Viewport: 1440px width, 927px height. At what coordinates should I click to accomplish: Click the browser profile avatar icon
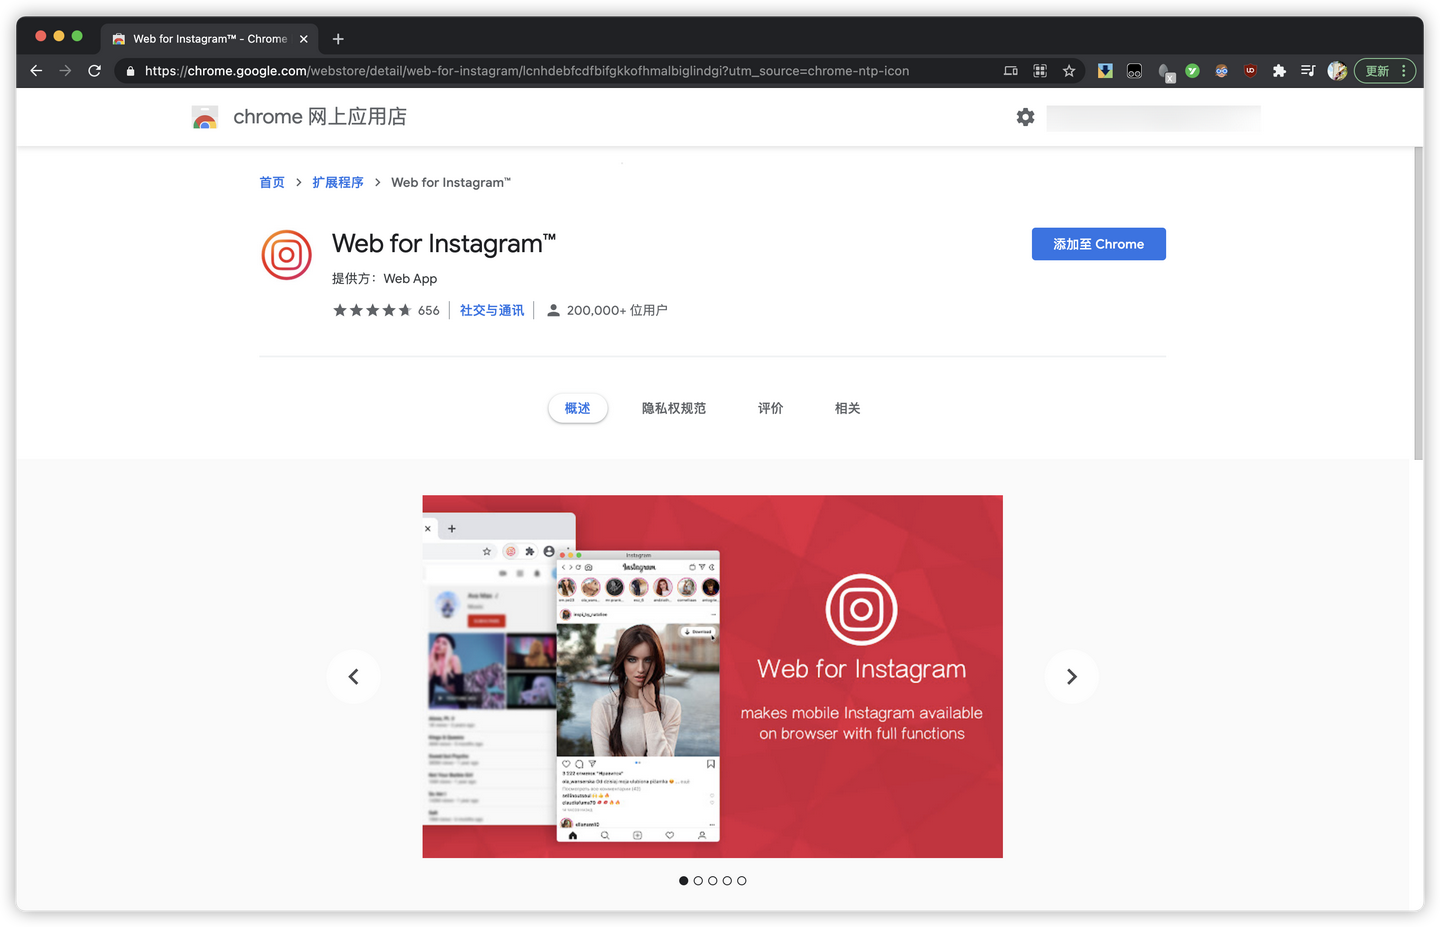[x=1337, y=70]
